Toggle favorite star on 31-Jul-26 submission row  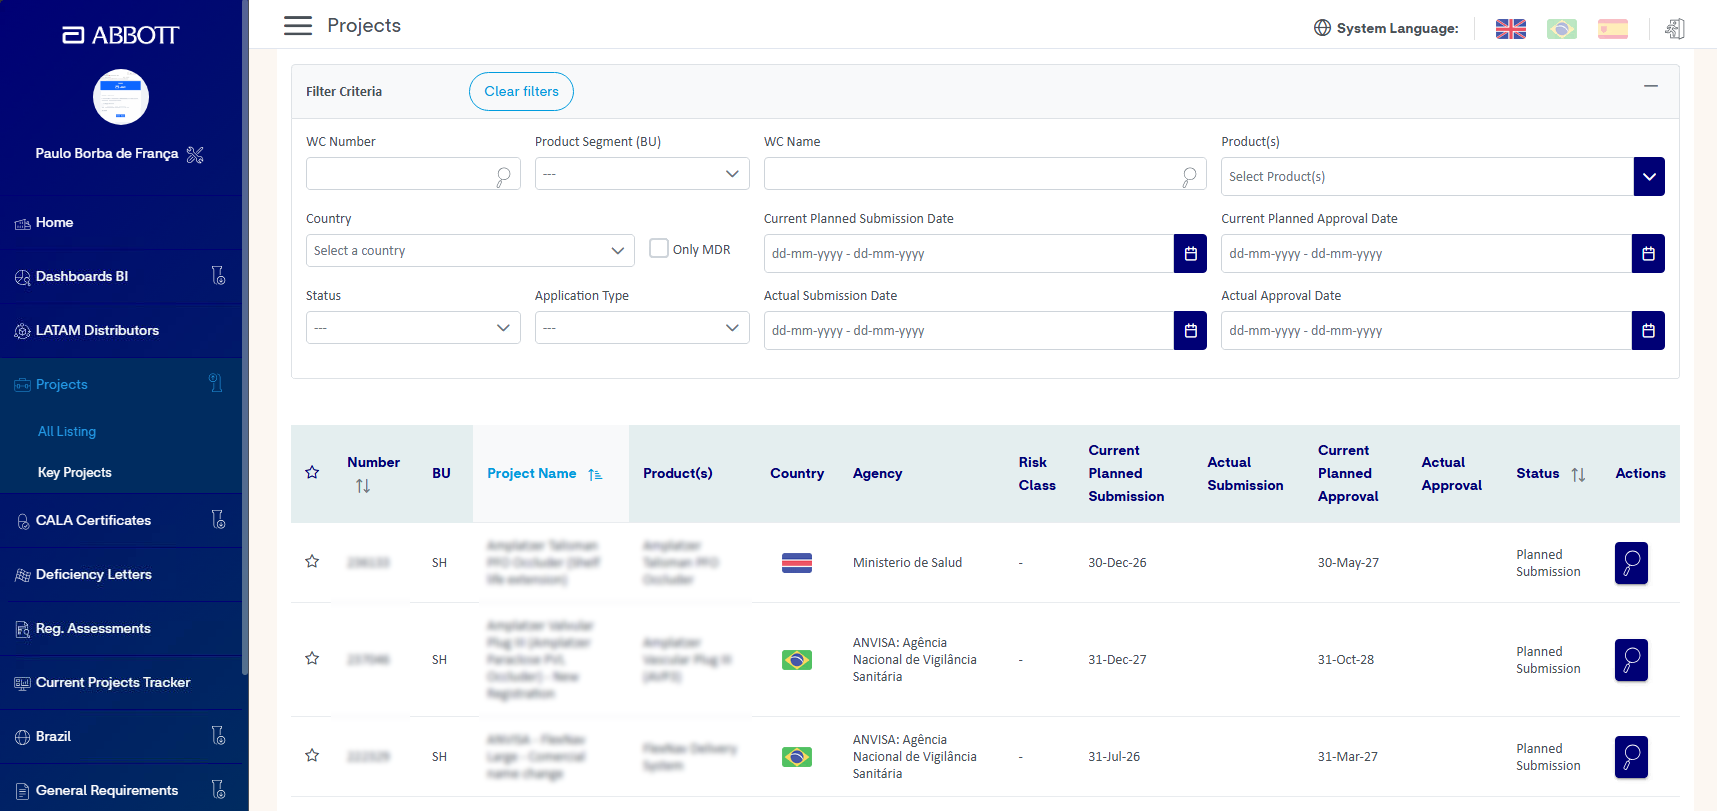(312, 756)
